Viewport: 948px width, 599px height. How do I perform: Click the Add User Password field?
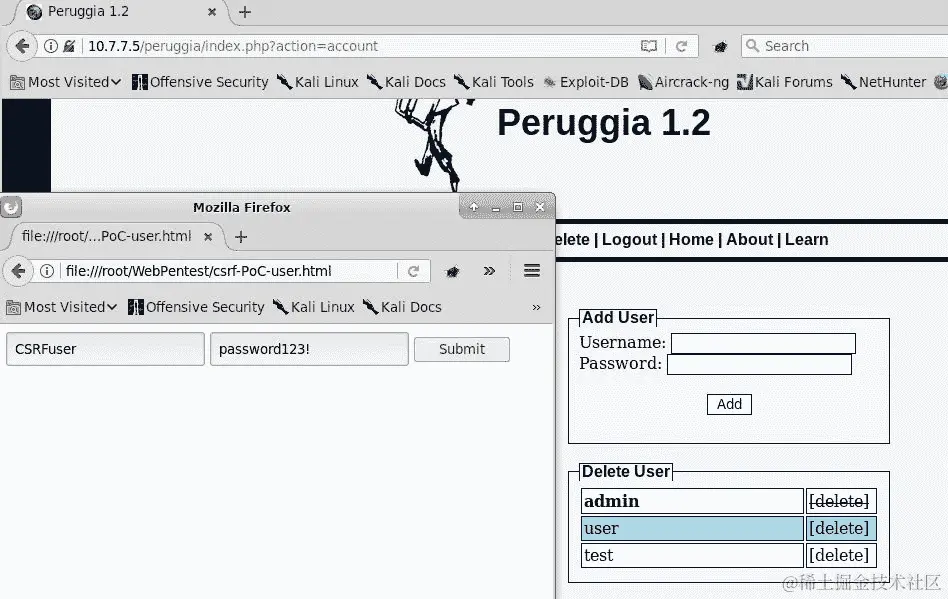click(x=759, y=364)
